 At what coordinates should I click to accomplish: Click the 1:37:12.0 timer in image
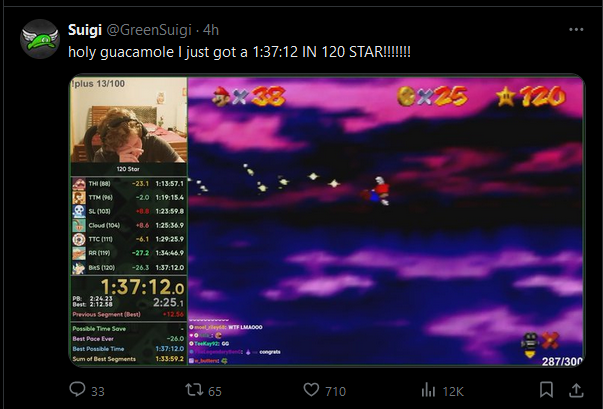tap(142, 287)
